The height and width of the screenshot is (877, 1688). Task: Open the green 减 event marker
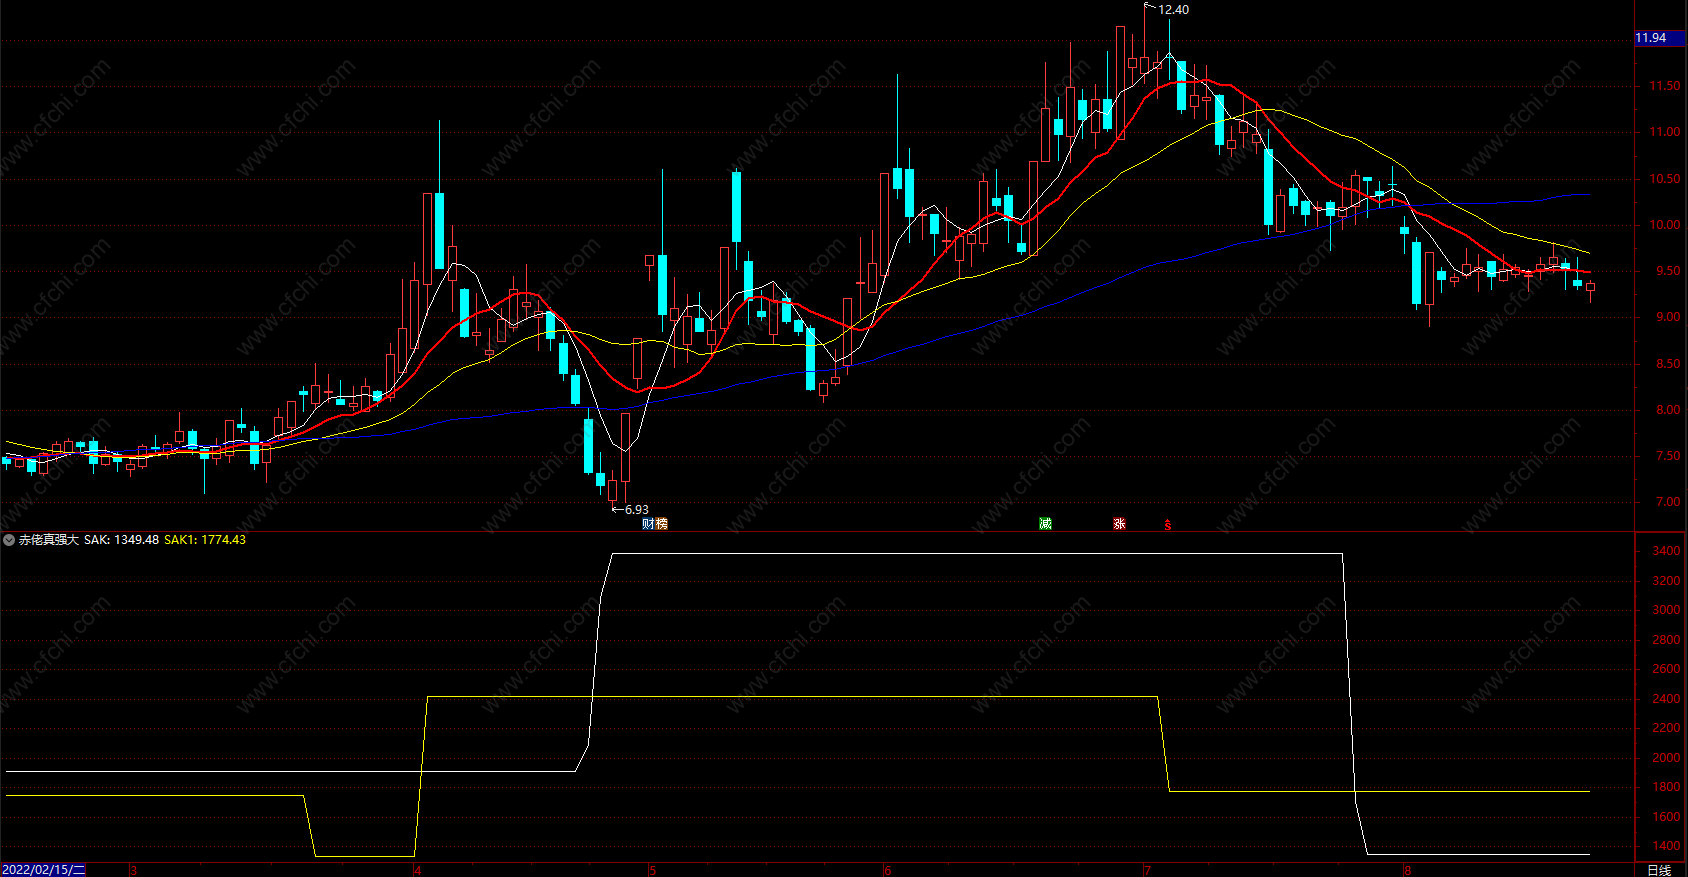(1045, 524)
